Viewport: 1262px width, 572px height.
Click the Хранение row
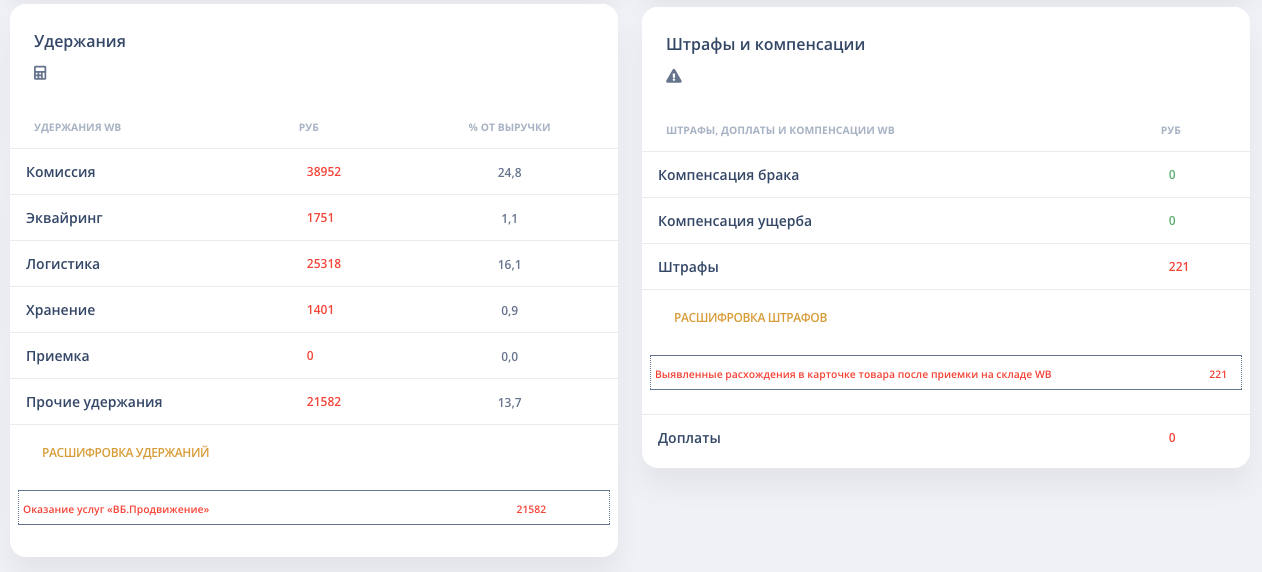(x=314, y=310)
